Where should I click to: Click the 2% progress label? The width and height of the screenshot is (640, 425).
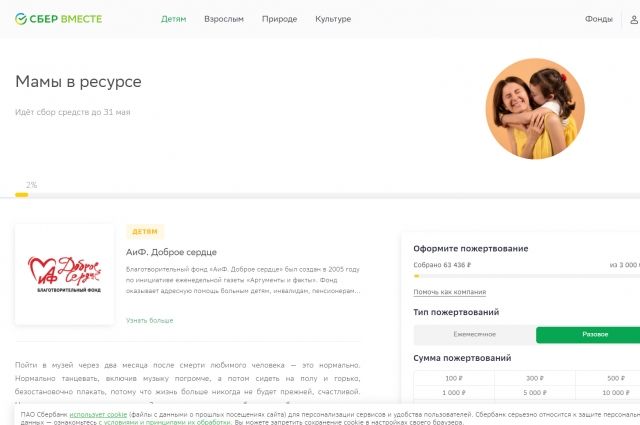pos(31,185)
